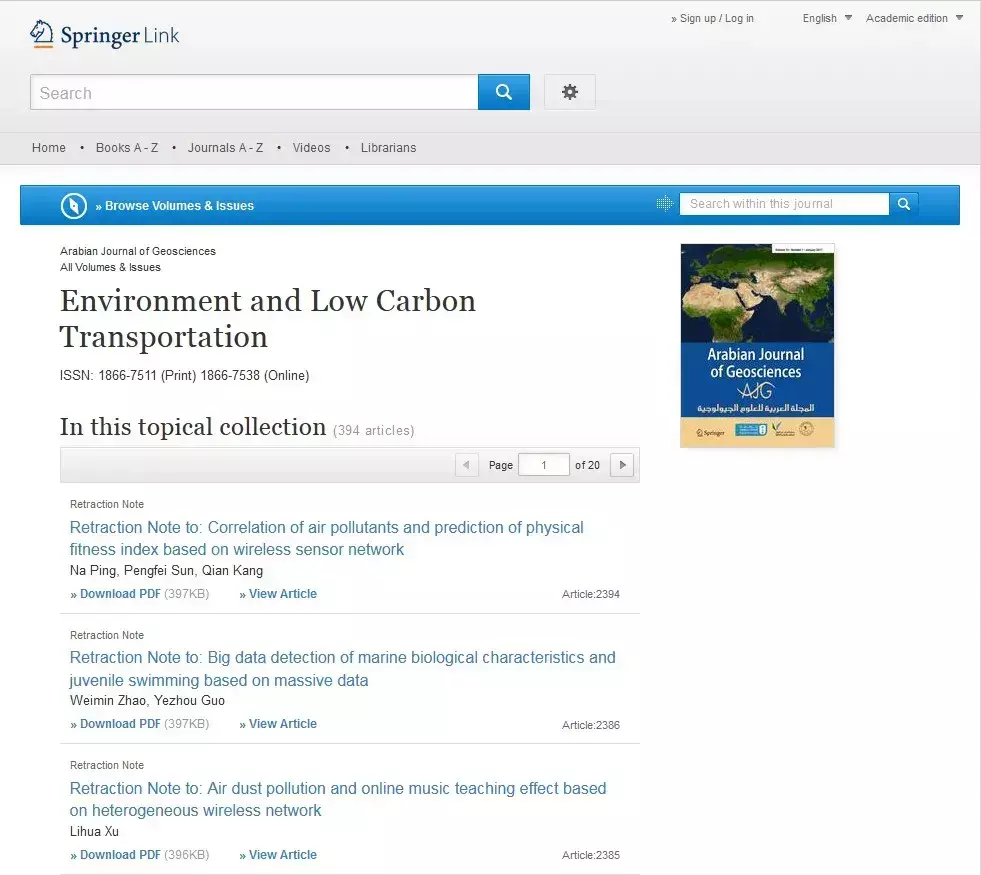
Task: Open the marine biological characteristics retraction title
Action: pos(342,669)
